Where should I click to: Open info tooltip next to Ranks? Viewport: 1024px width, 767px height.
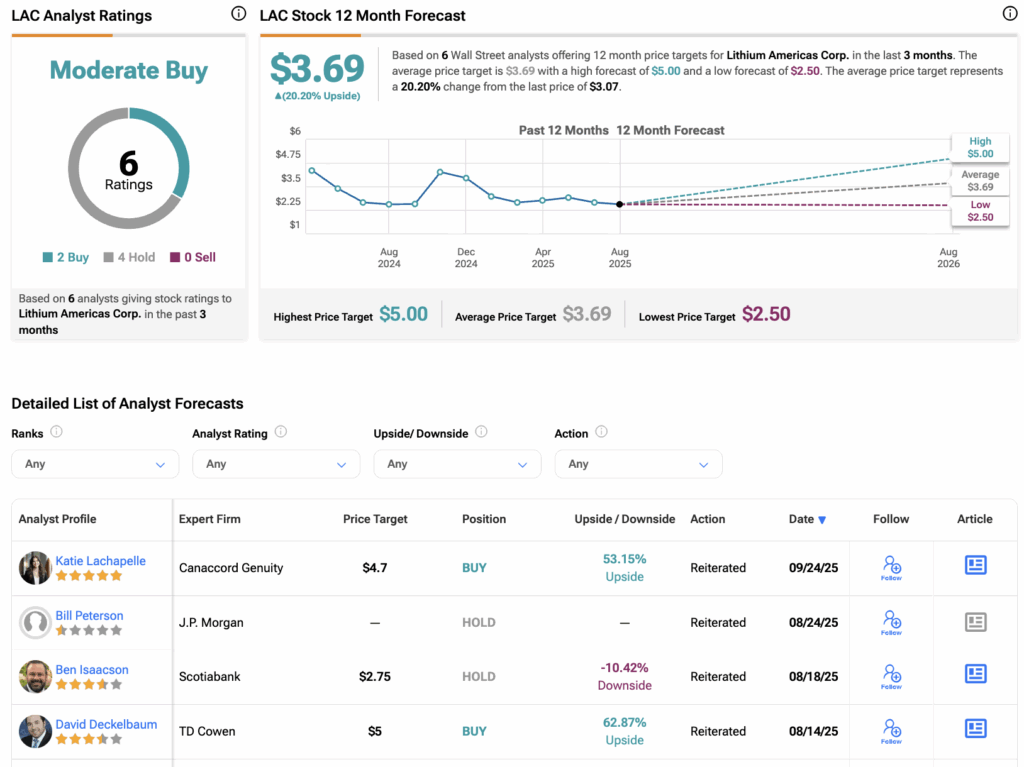coord(57,432)
